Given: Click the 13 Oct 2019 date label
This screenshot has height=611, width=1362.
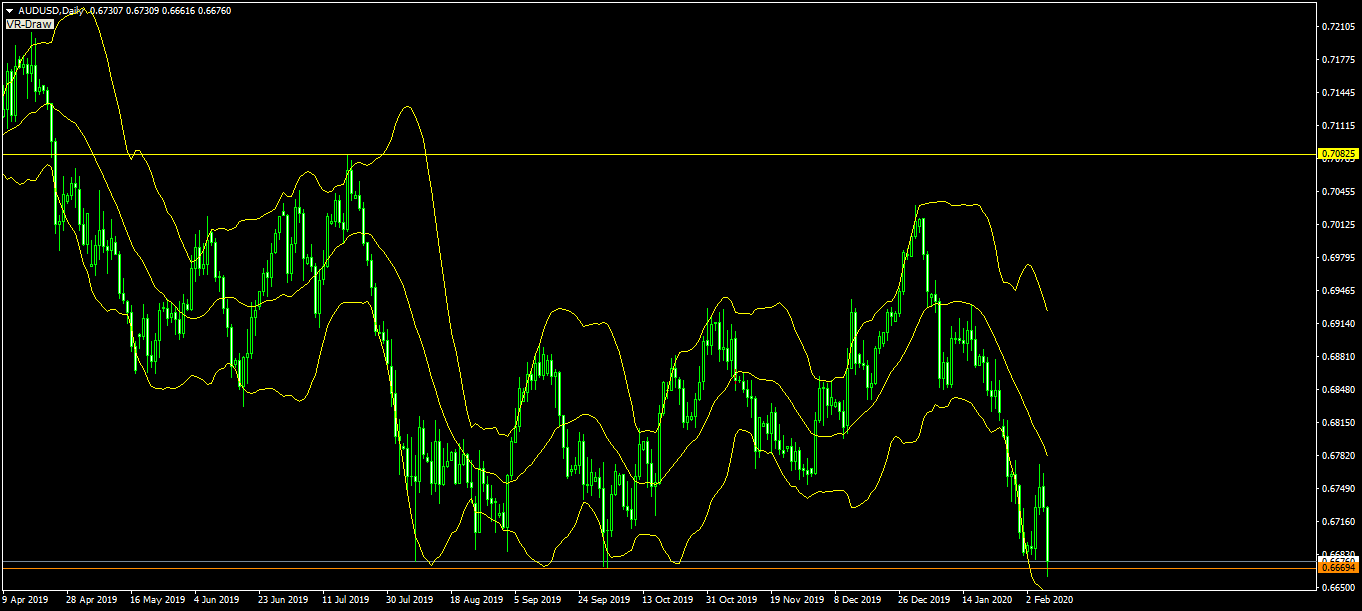Looking at the screenshot, I should click(668, 600).
